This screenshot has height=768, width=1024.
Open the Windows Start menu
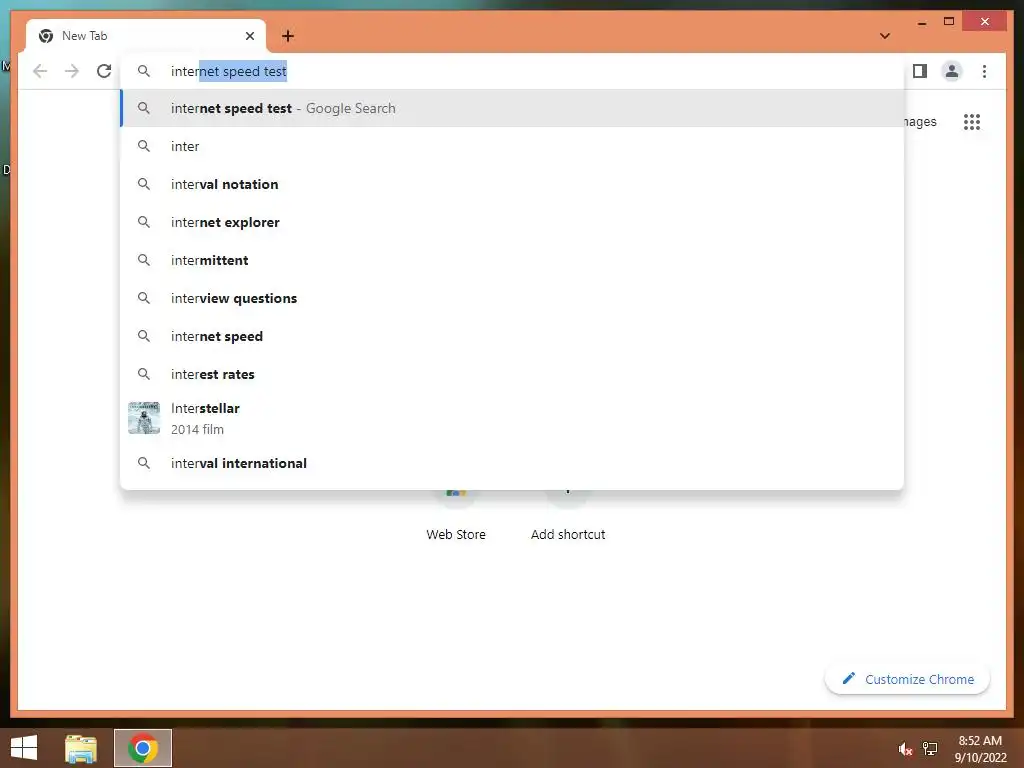(24, 748)
